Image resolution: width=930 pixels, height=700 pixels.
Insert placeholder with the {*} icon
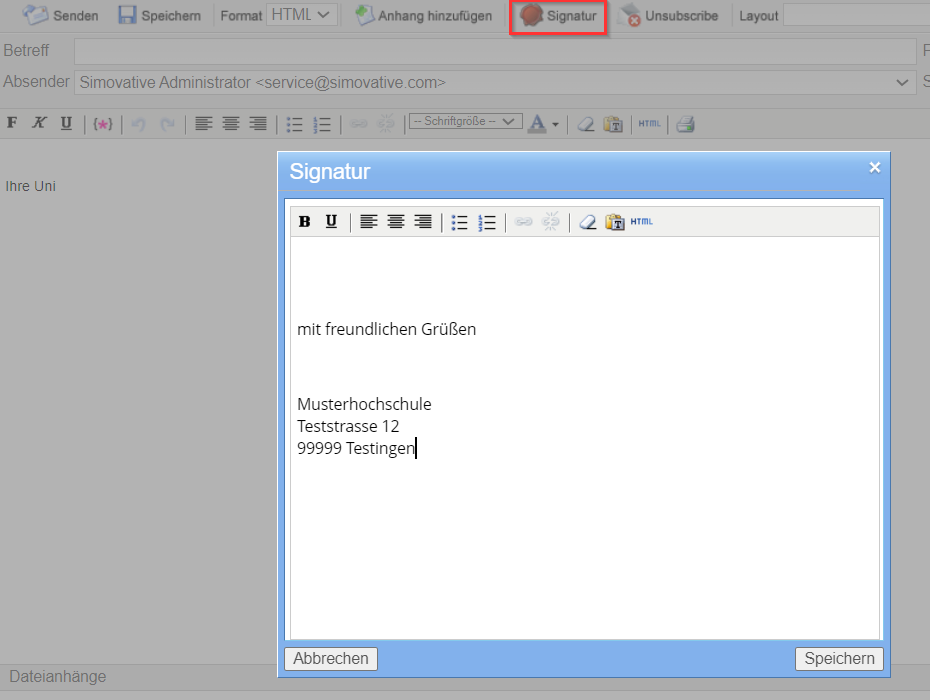[103, 124]
